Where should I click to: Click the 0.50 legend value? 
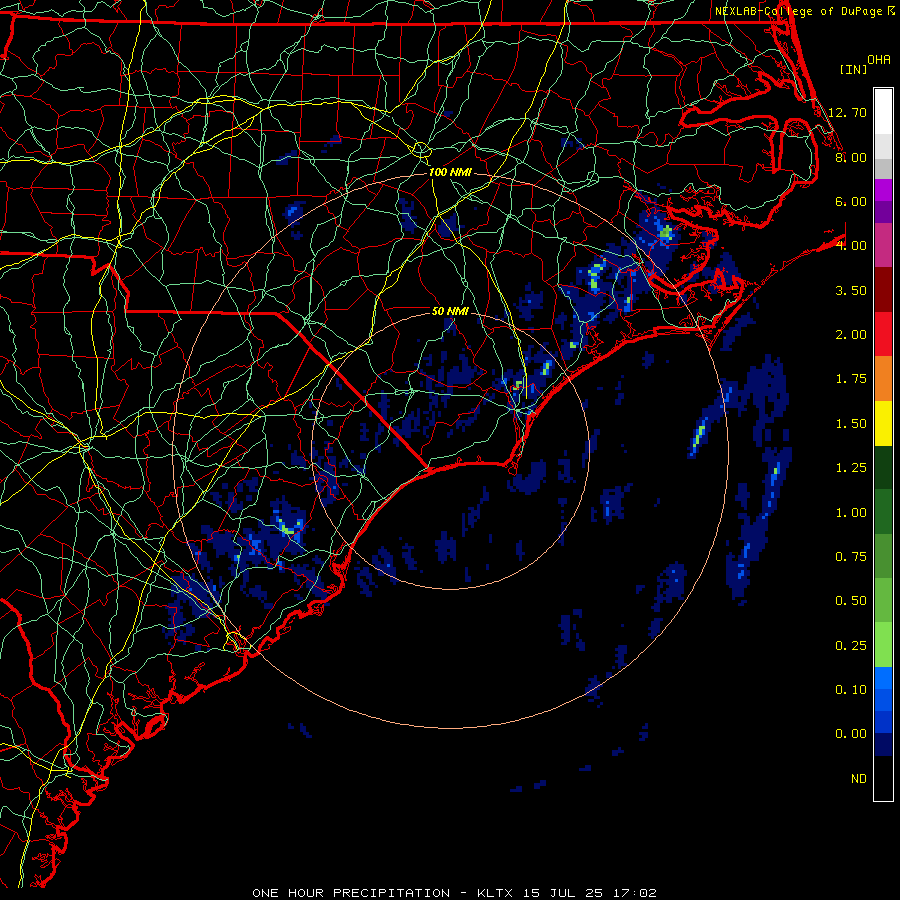851,601
